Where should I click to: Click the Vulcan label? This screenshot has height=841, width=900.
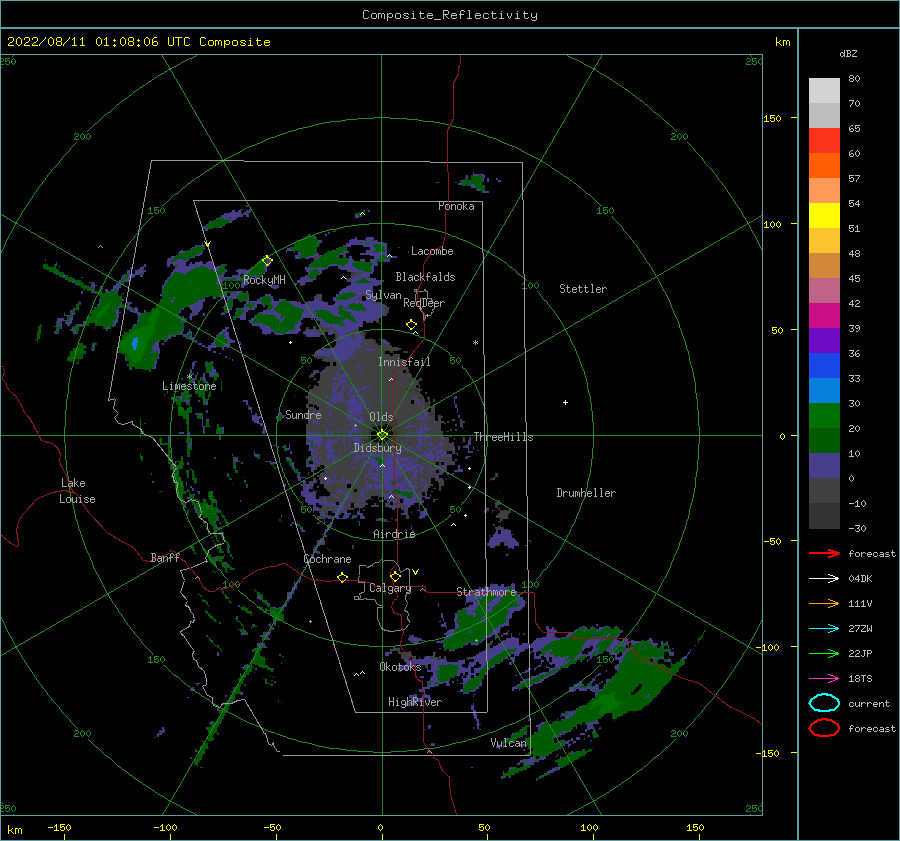click(x=508, y=743)
